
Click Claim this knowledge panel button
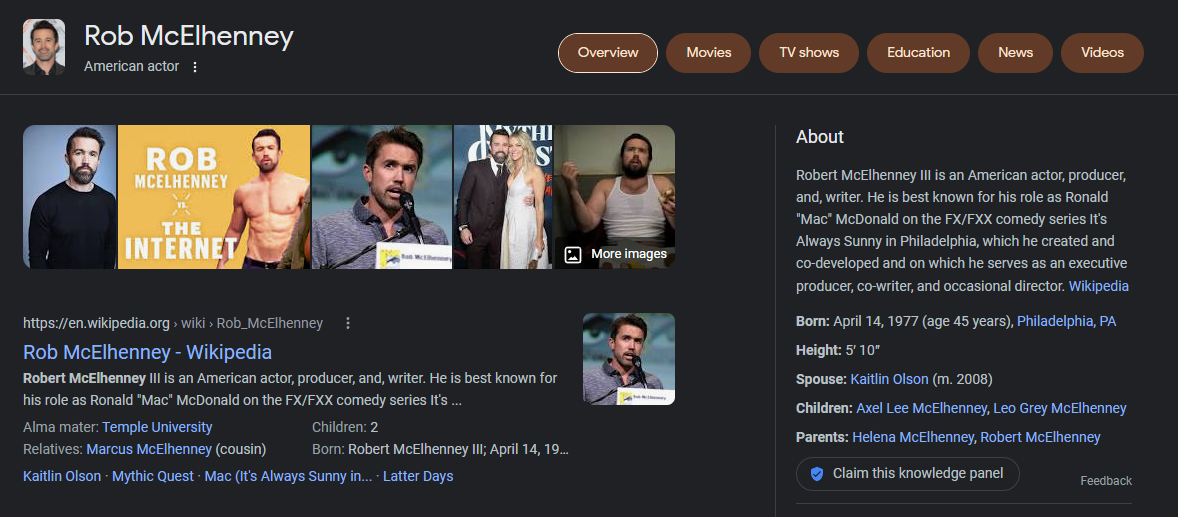pos(908,474)
